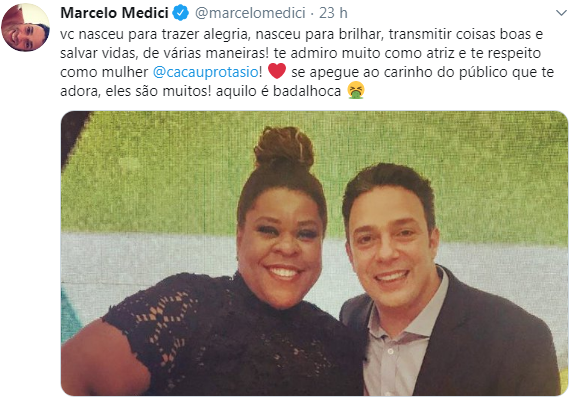The image size is (578, 403).
Task: Click the woman's hair bun in photo
Action: [284, 147]
